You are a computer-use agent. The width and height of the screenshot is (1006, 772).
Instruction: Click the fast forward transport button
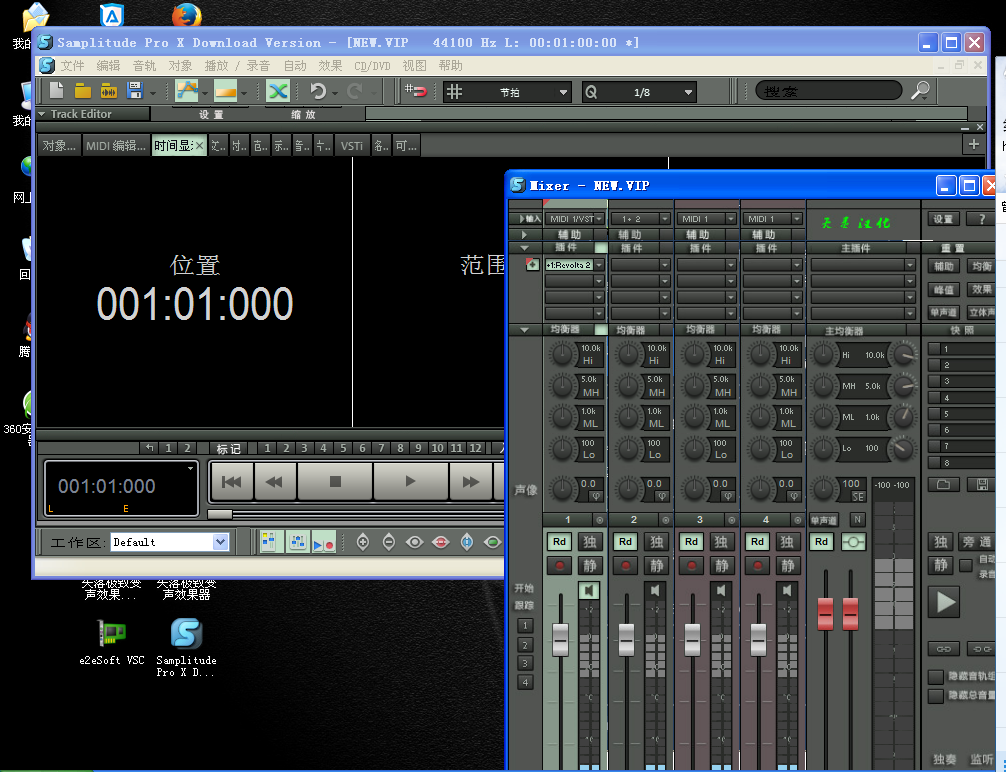tap(470, 481)
